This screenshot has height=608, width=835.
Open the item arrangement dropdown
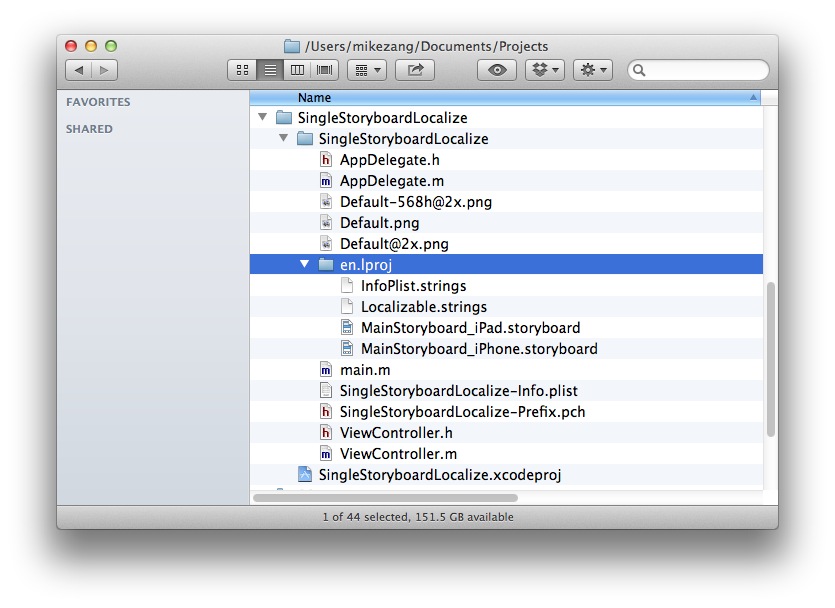pyautogui.click(x=367, y=70)
